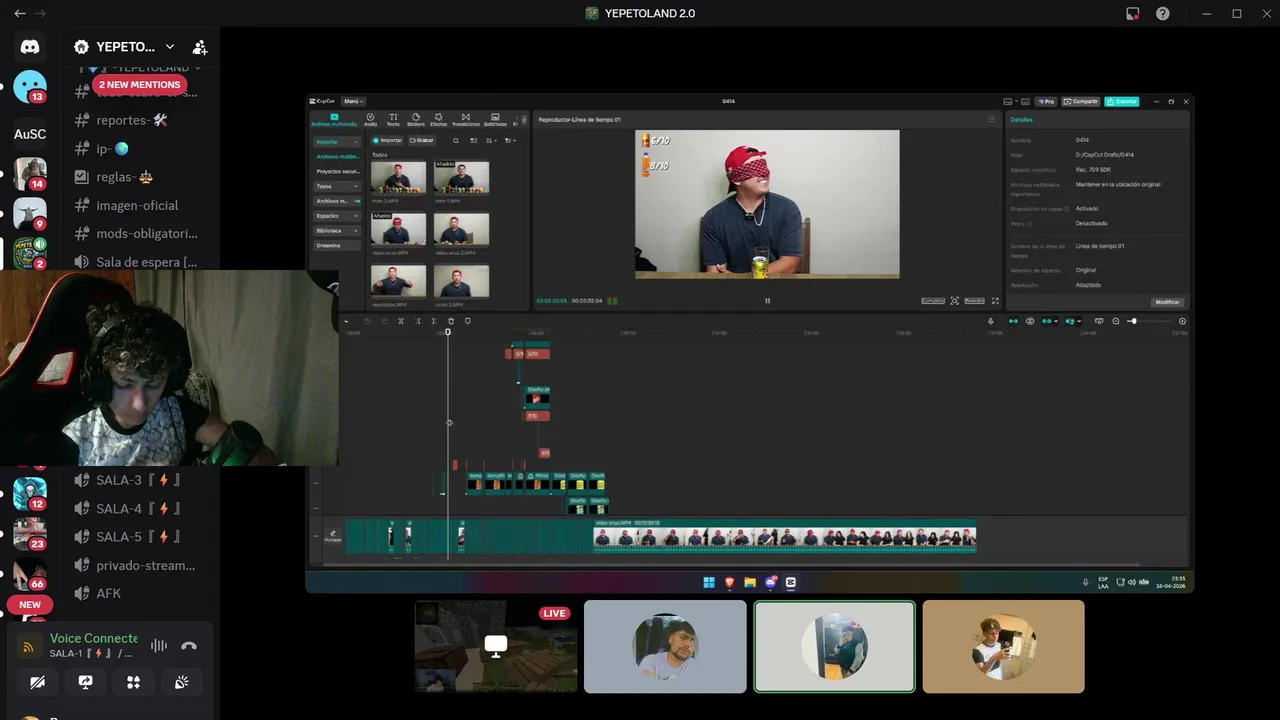Click the round Importar button above the media grid
The height and width of the screenshot is (720, 1280).
[388, 140]
